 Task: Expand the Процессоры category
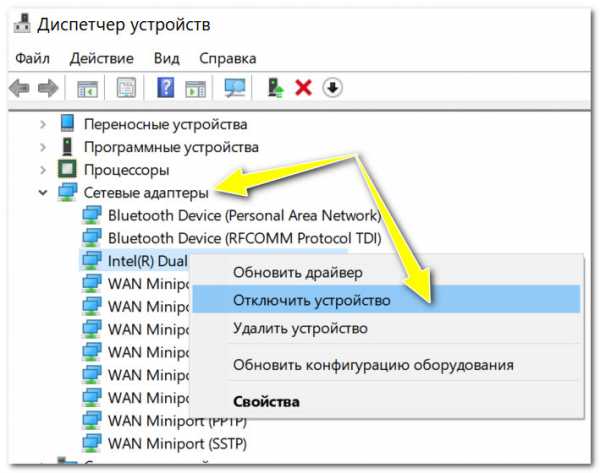(42, 169)
